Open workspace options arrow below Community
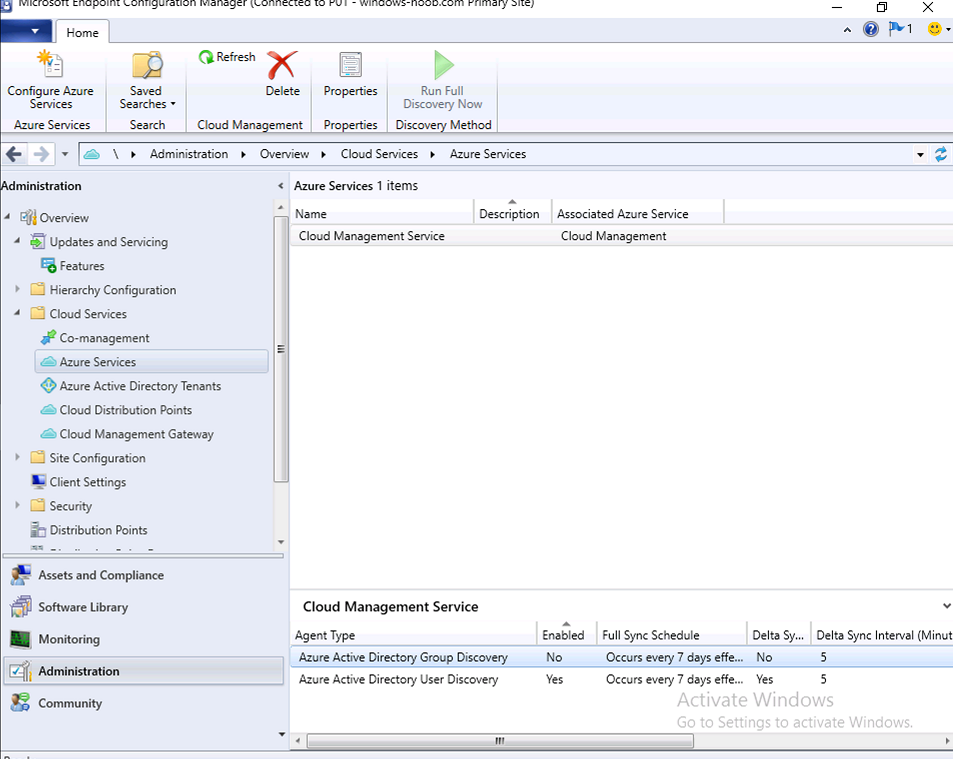 point(281,734)
